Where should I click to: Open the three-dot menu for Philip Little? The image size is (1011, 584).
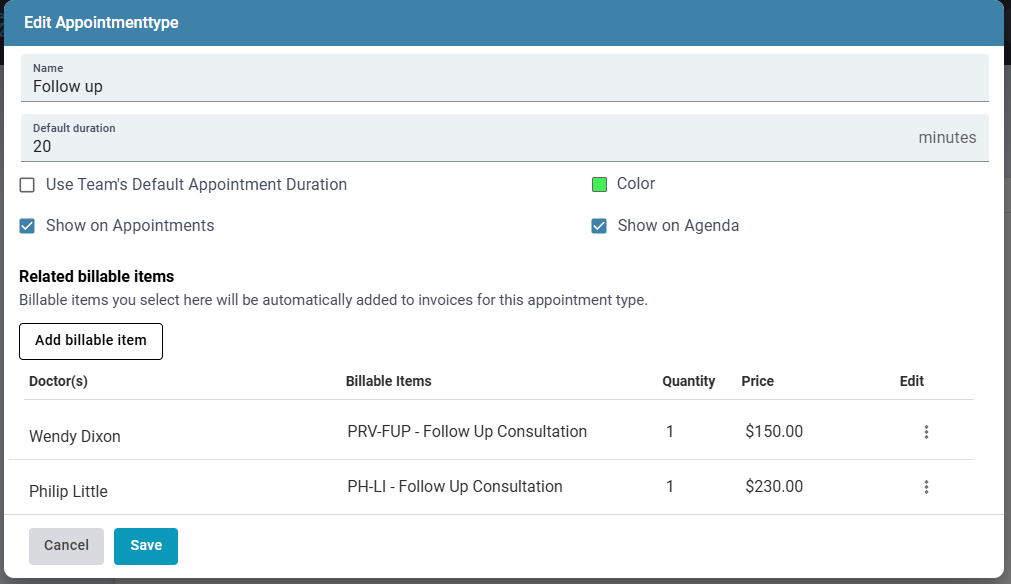926,487
